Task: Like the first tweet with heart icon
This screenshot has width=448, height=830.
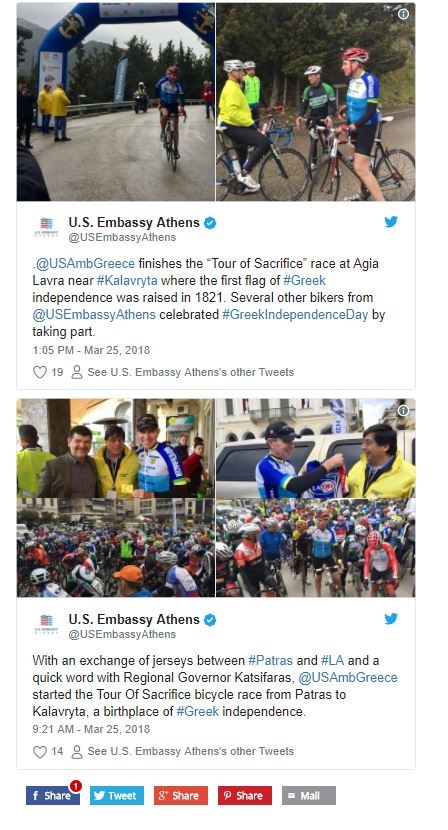Action: (x=40, y=372)
